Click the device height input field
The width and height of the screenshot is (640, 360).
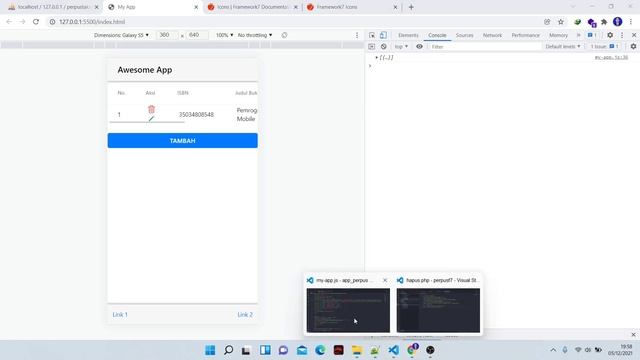point(197,35)
